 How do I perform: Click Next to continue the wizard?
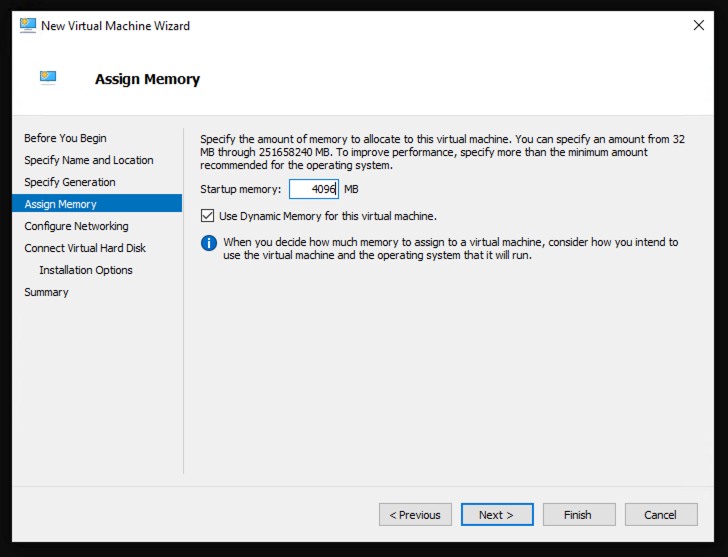(497, 515)
